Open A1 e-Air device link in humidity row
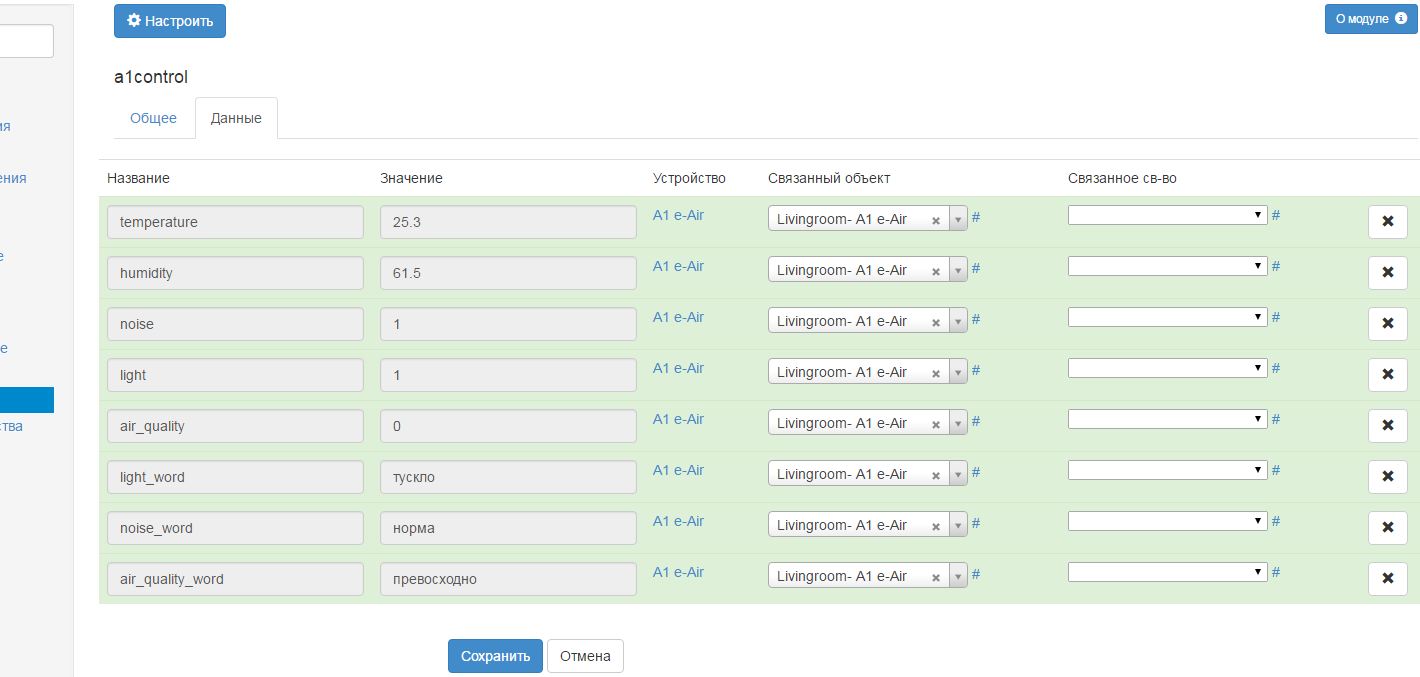This screenshot has height=677, width=1420. click(678, 266)
